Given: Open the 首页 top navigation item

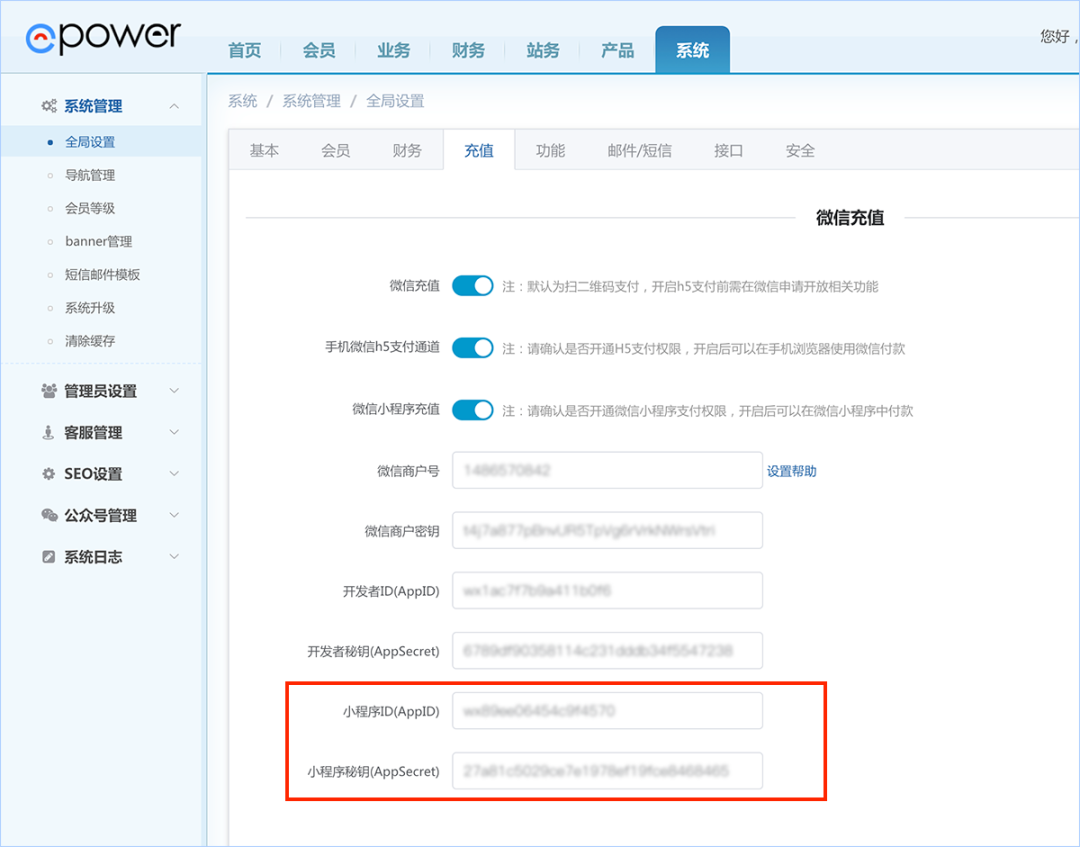Looking at the screenshot, I should tap(245, 50).
